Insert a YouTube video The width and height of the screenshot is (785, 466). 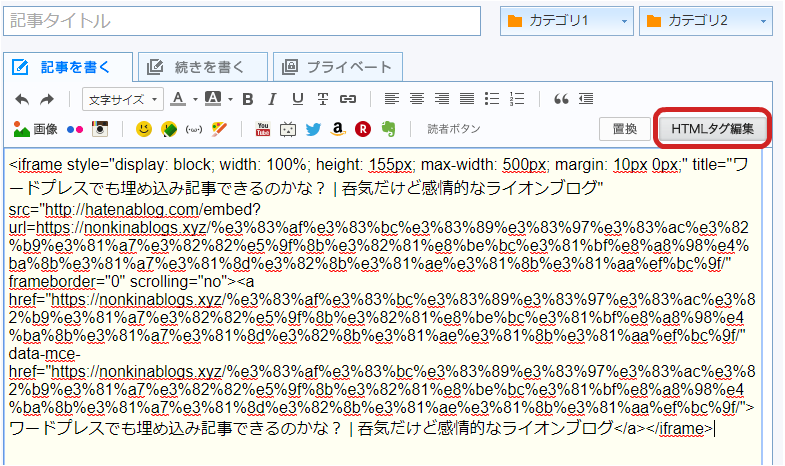263,129
